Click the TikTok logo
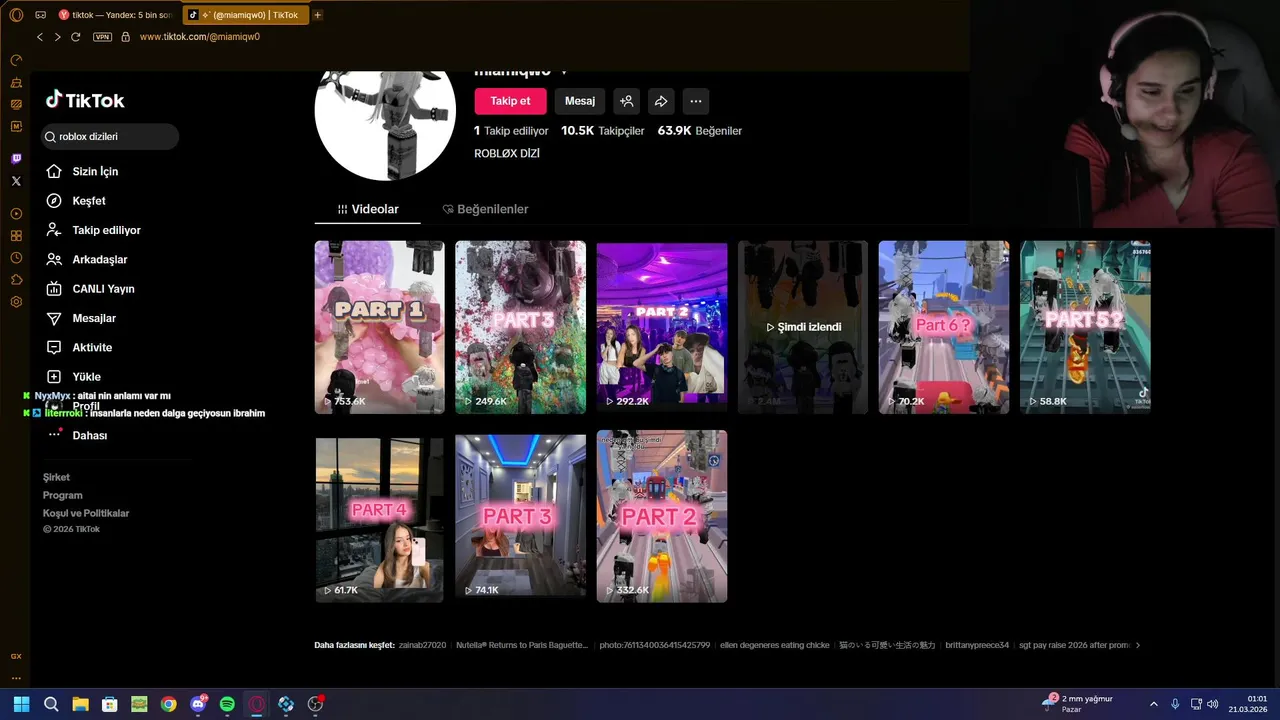Image resolution: width=1280 pixels, height=720 pixels. (85, 100)
